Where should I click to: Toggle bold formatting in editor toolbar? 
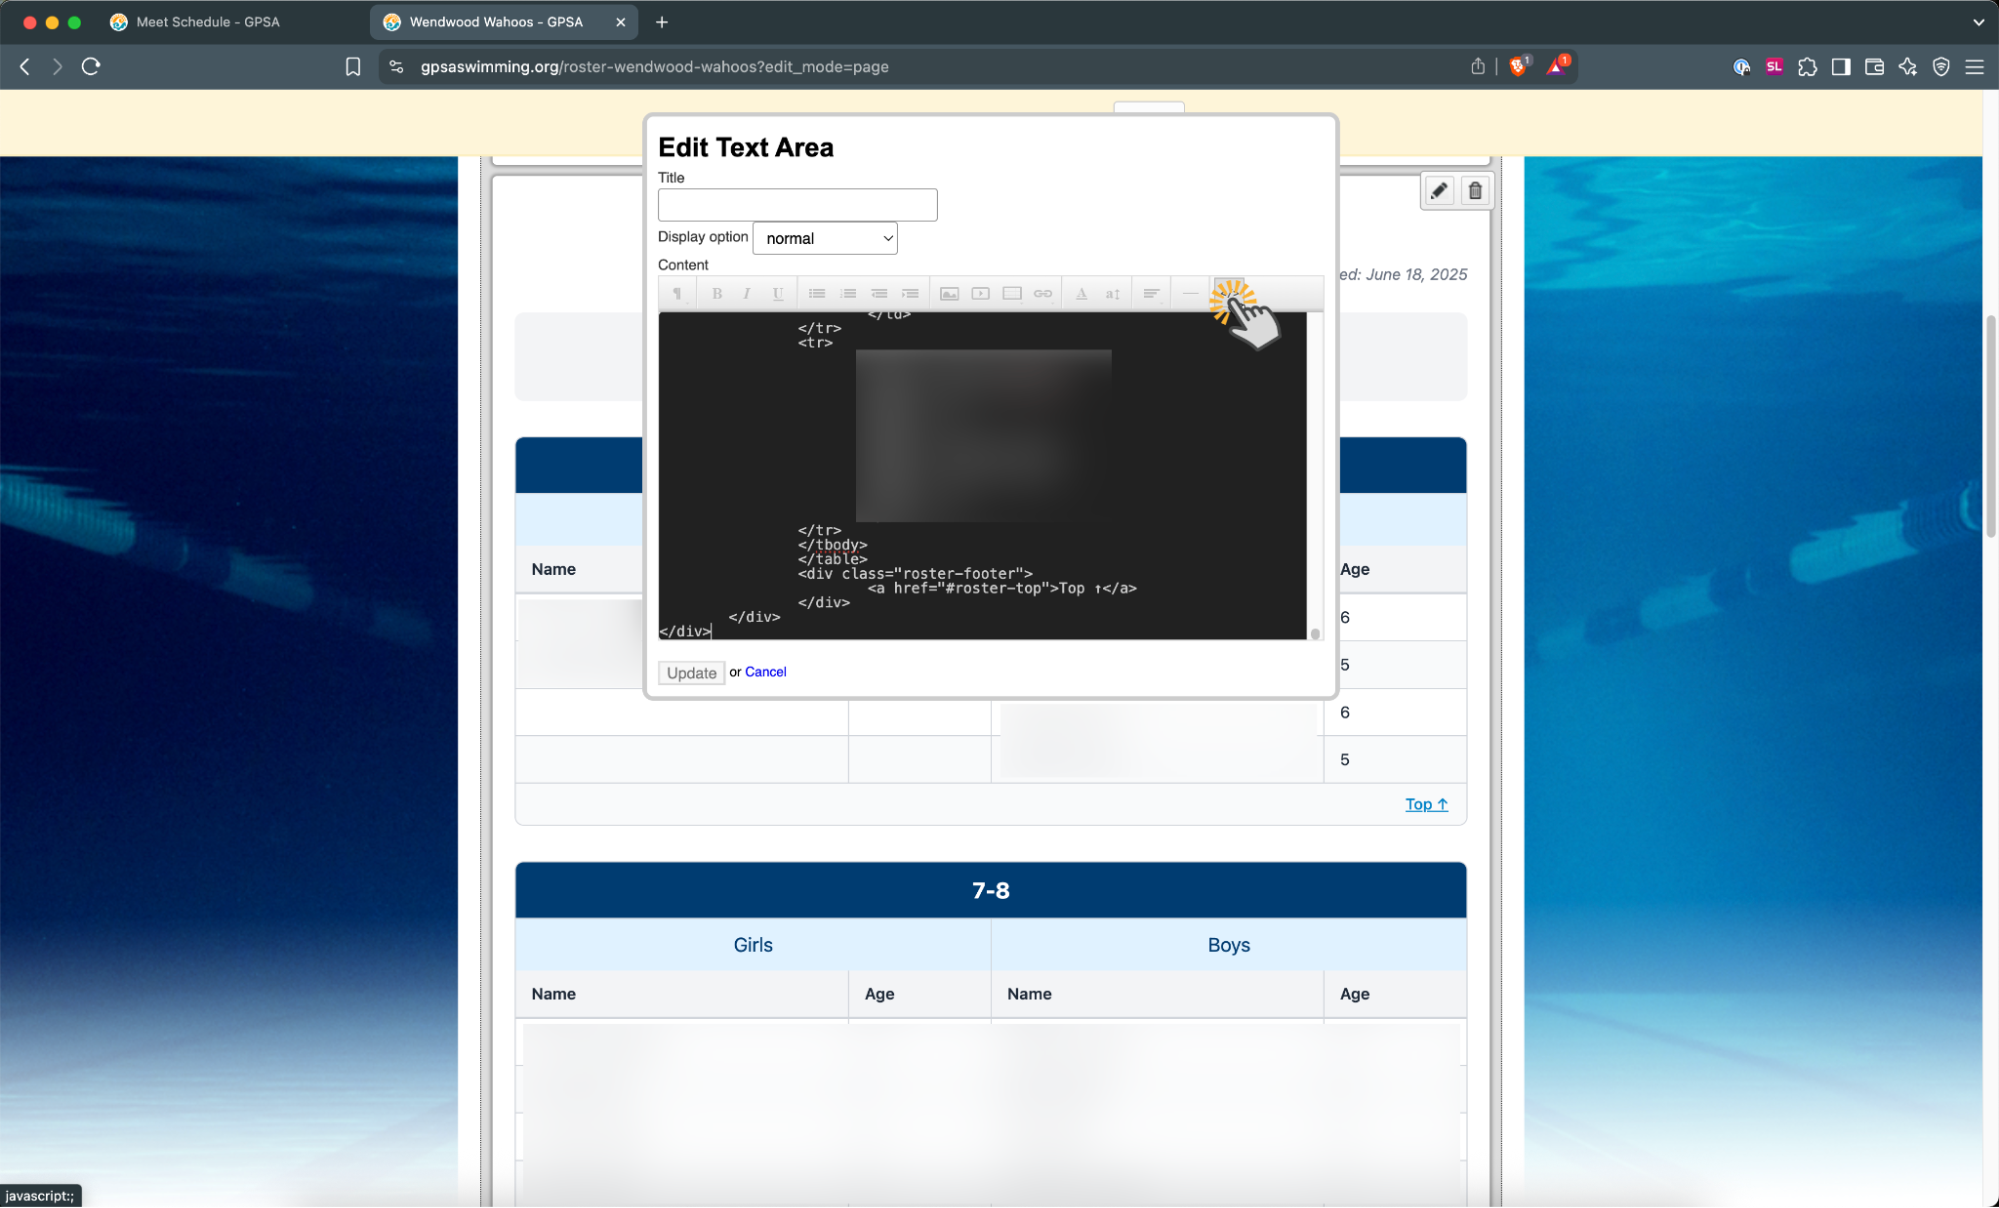(x=716, y=294)
